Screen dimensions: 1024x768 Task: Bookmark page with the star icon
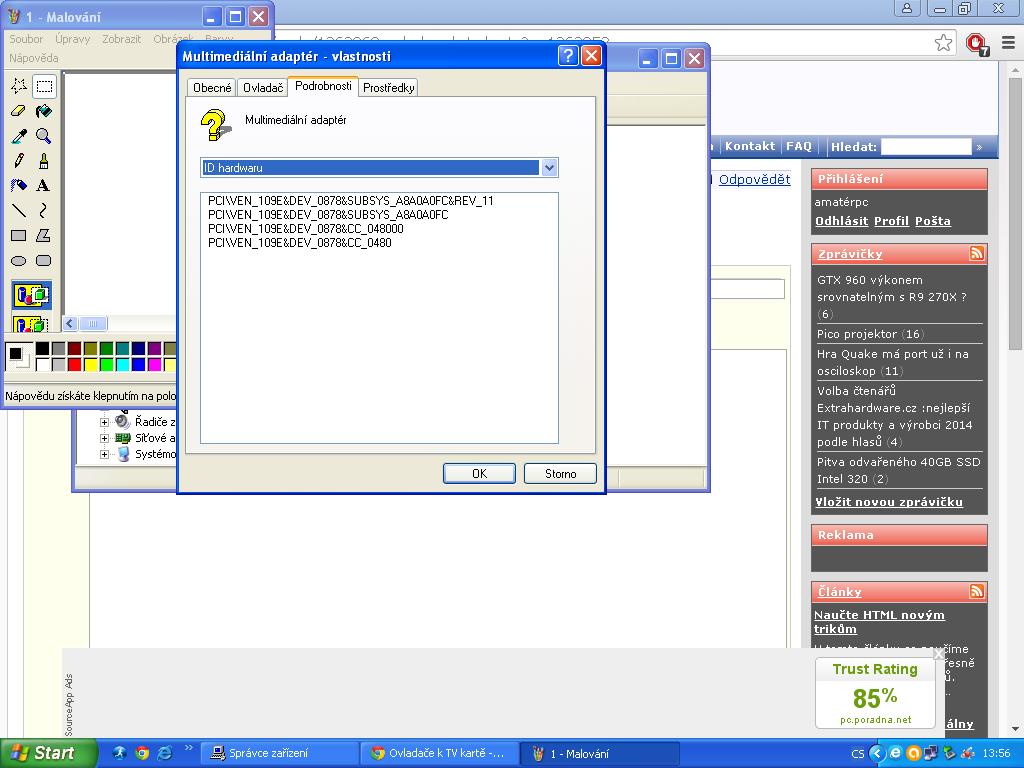point(943,43)
